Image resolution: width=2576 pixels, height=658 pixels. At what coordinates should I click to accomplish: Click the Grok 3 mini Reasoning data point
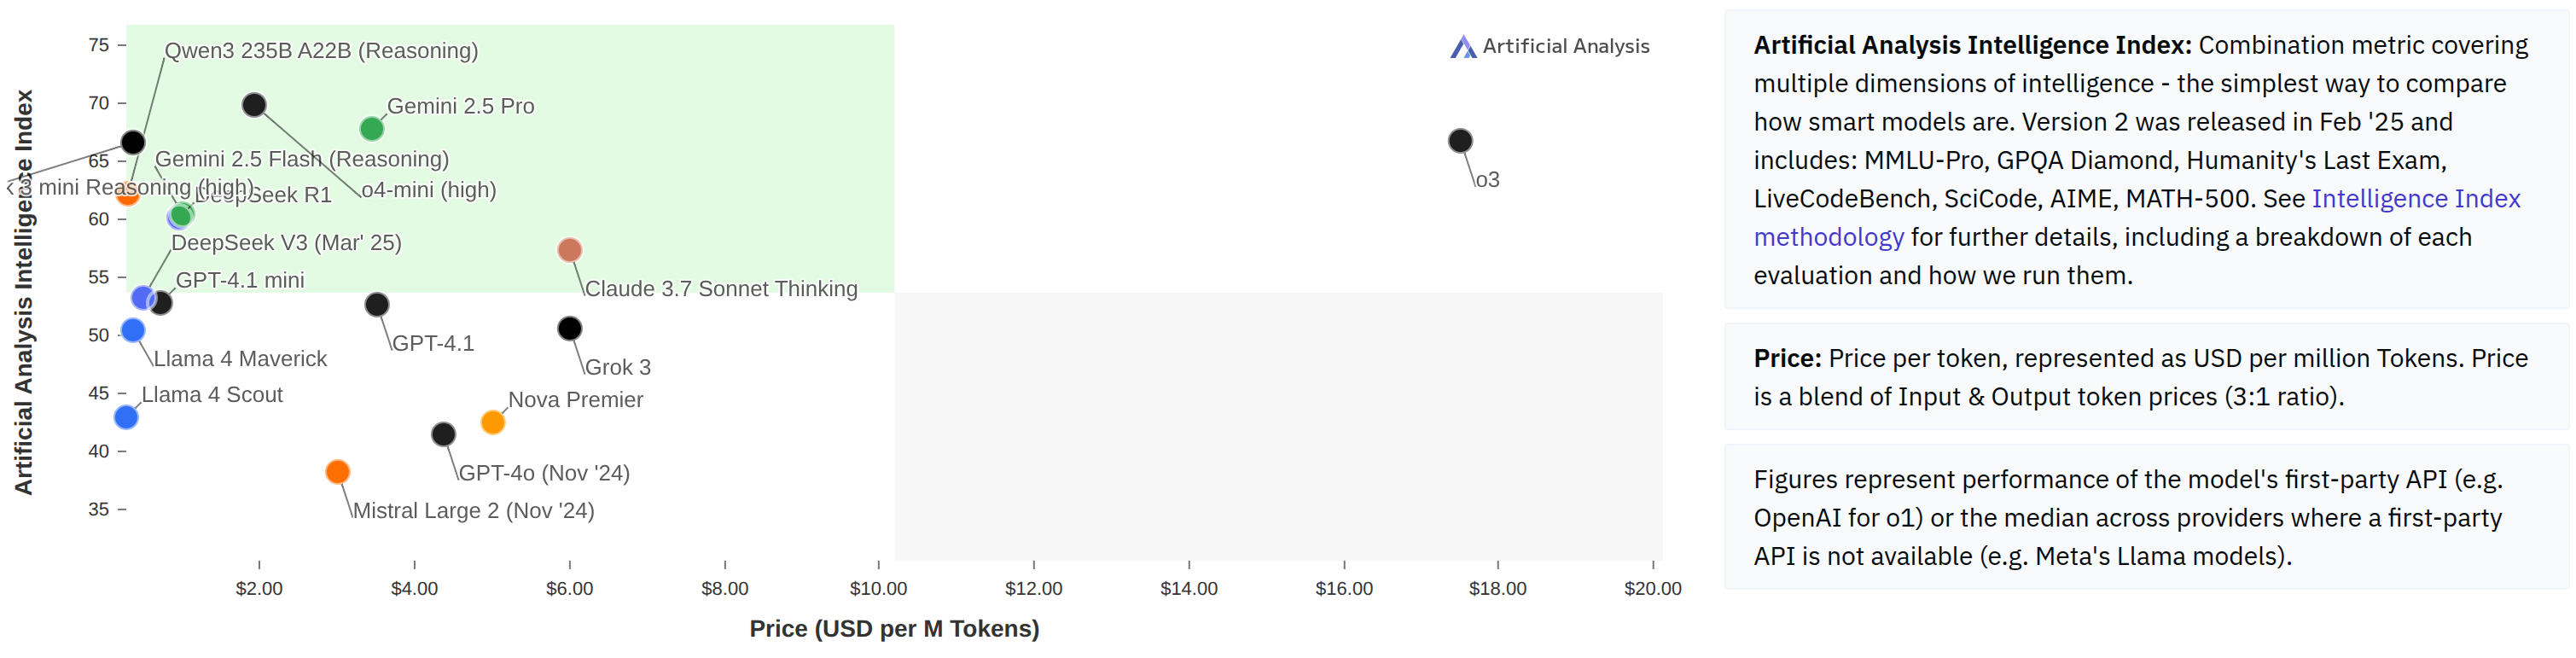(x=132, y=142)
